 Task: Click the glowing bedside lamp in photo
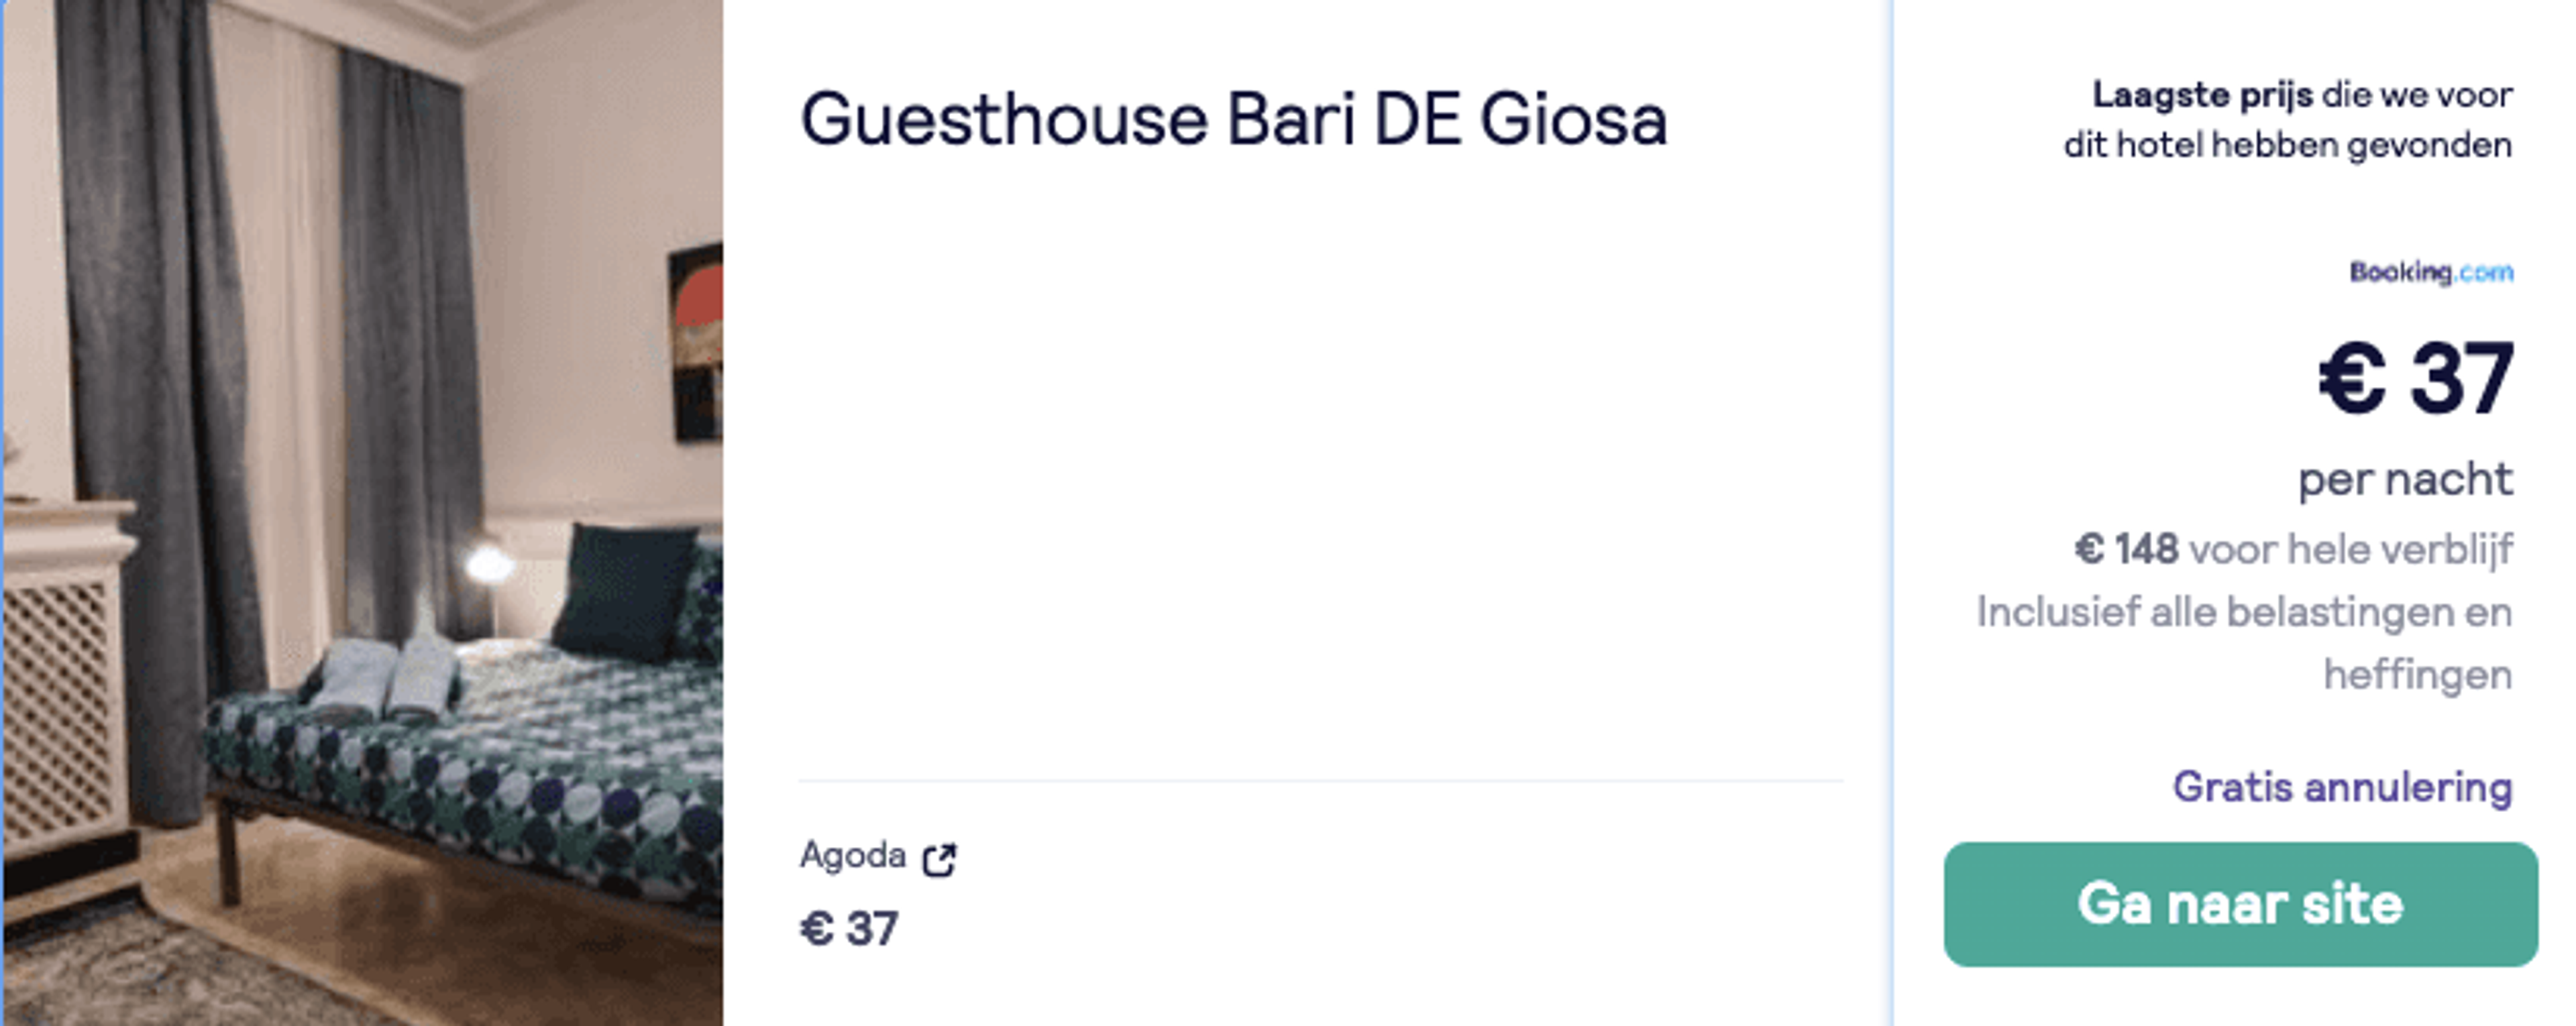coord(490,564)
